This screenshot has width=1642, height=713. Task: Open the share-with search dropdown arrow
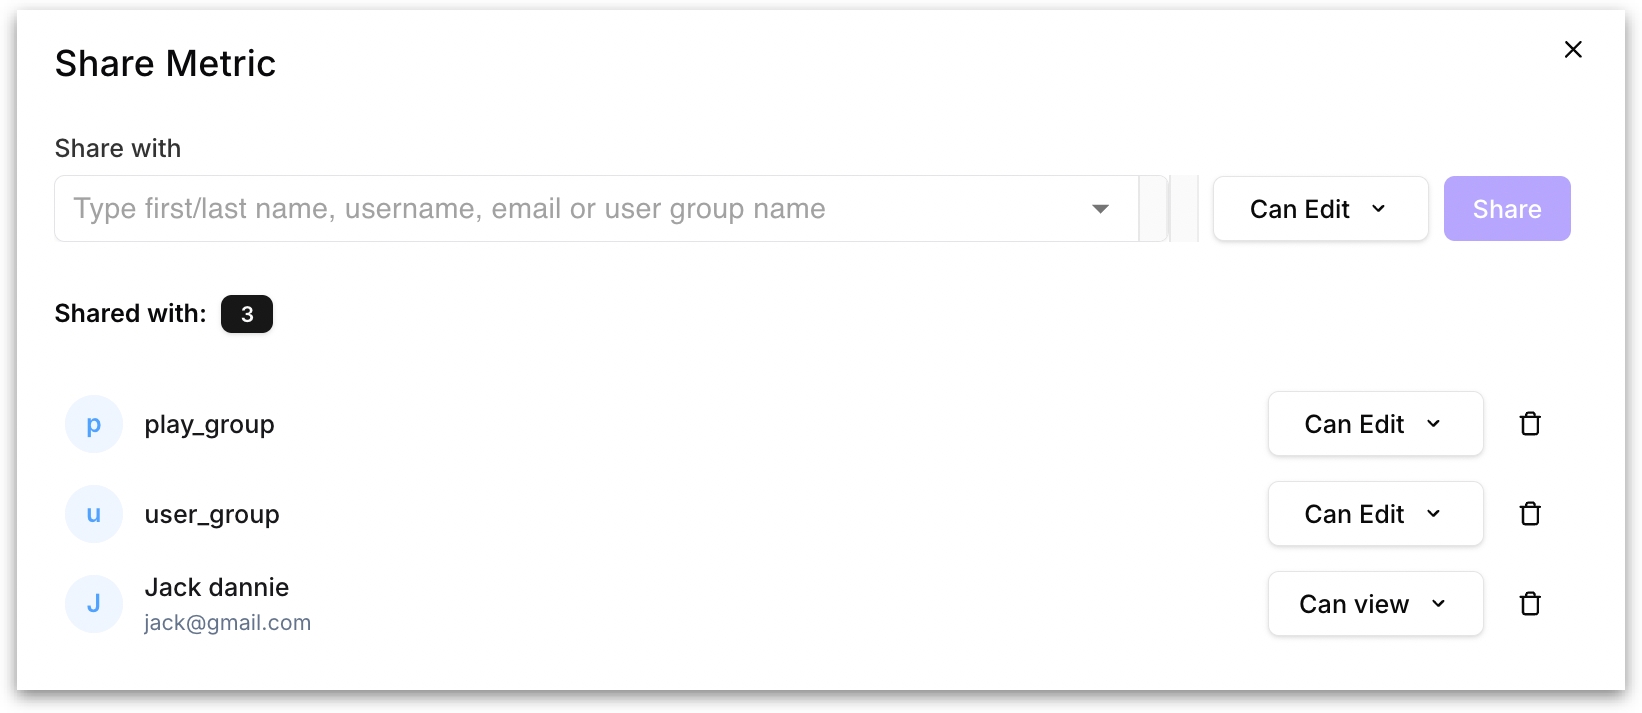1100,209
